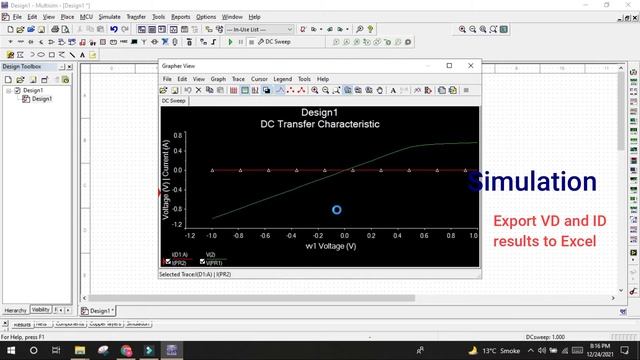This screenshot has width=640, height=360.
Task: Toggle show symbols on traces icon in Grapher toolbar
Action: coord(291,90)
